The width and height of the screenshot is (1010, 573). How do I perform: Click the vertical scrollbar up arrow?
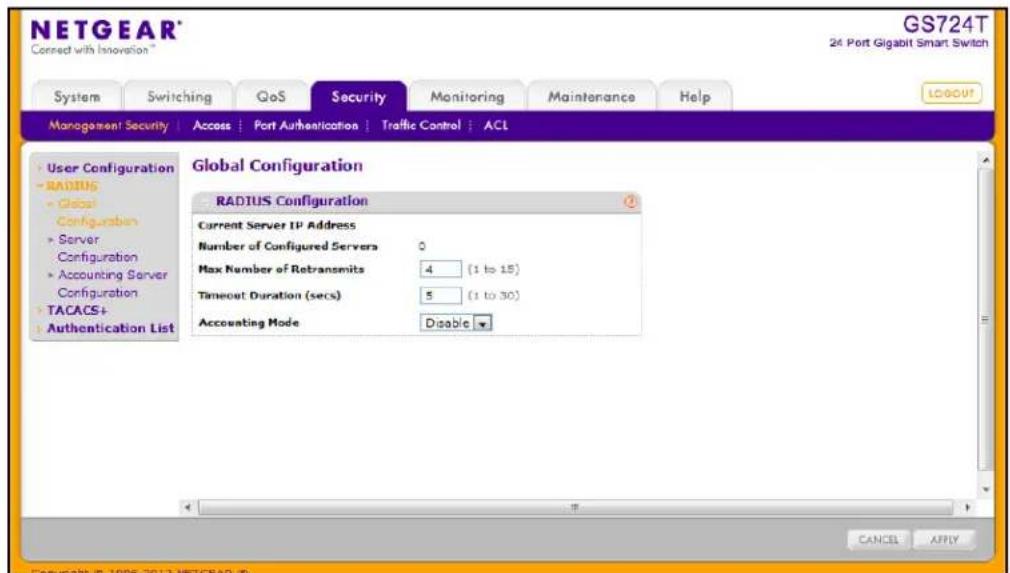coord(986,158)
